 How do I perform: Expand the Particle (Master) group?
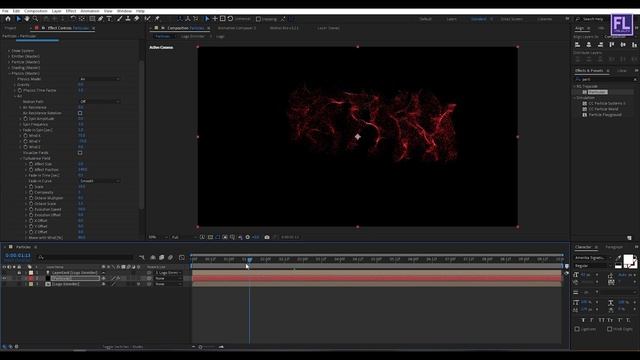(x=9, y=62)
